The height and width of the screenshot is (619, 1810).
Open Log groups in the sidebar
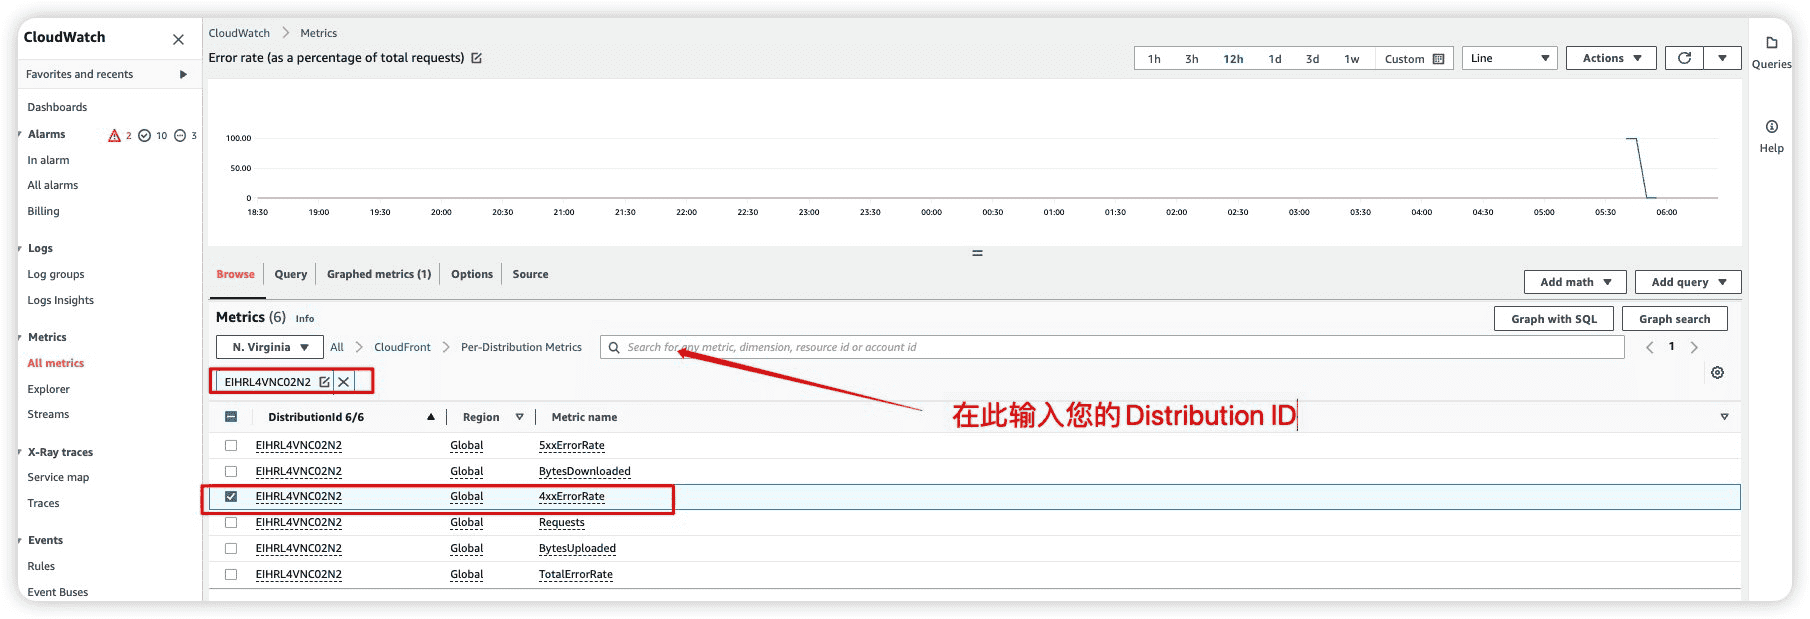click(x=56, y=274)
